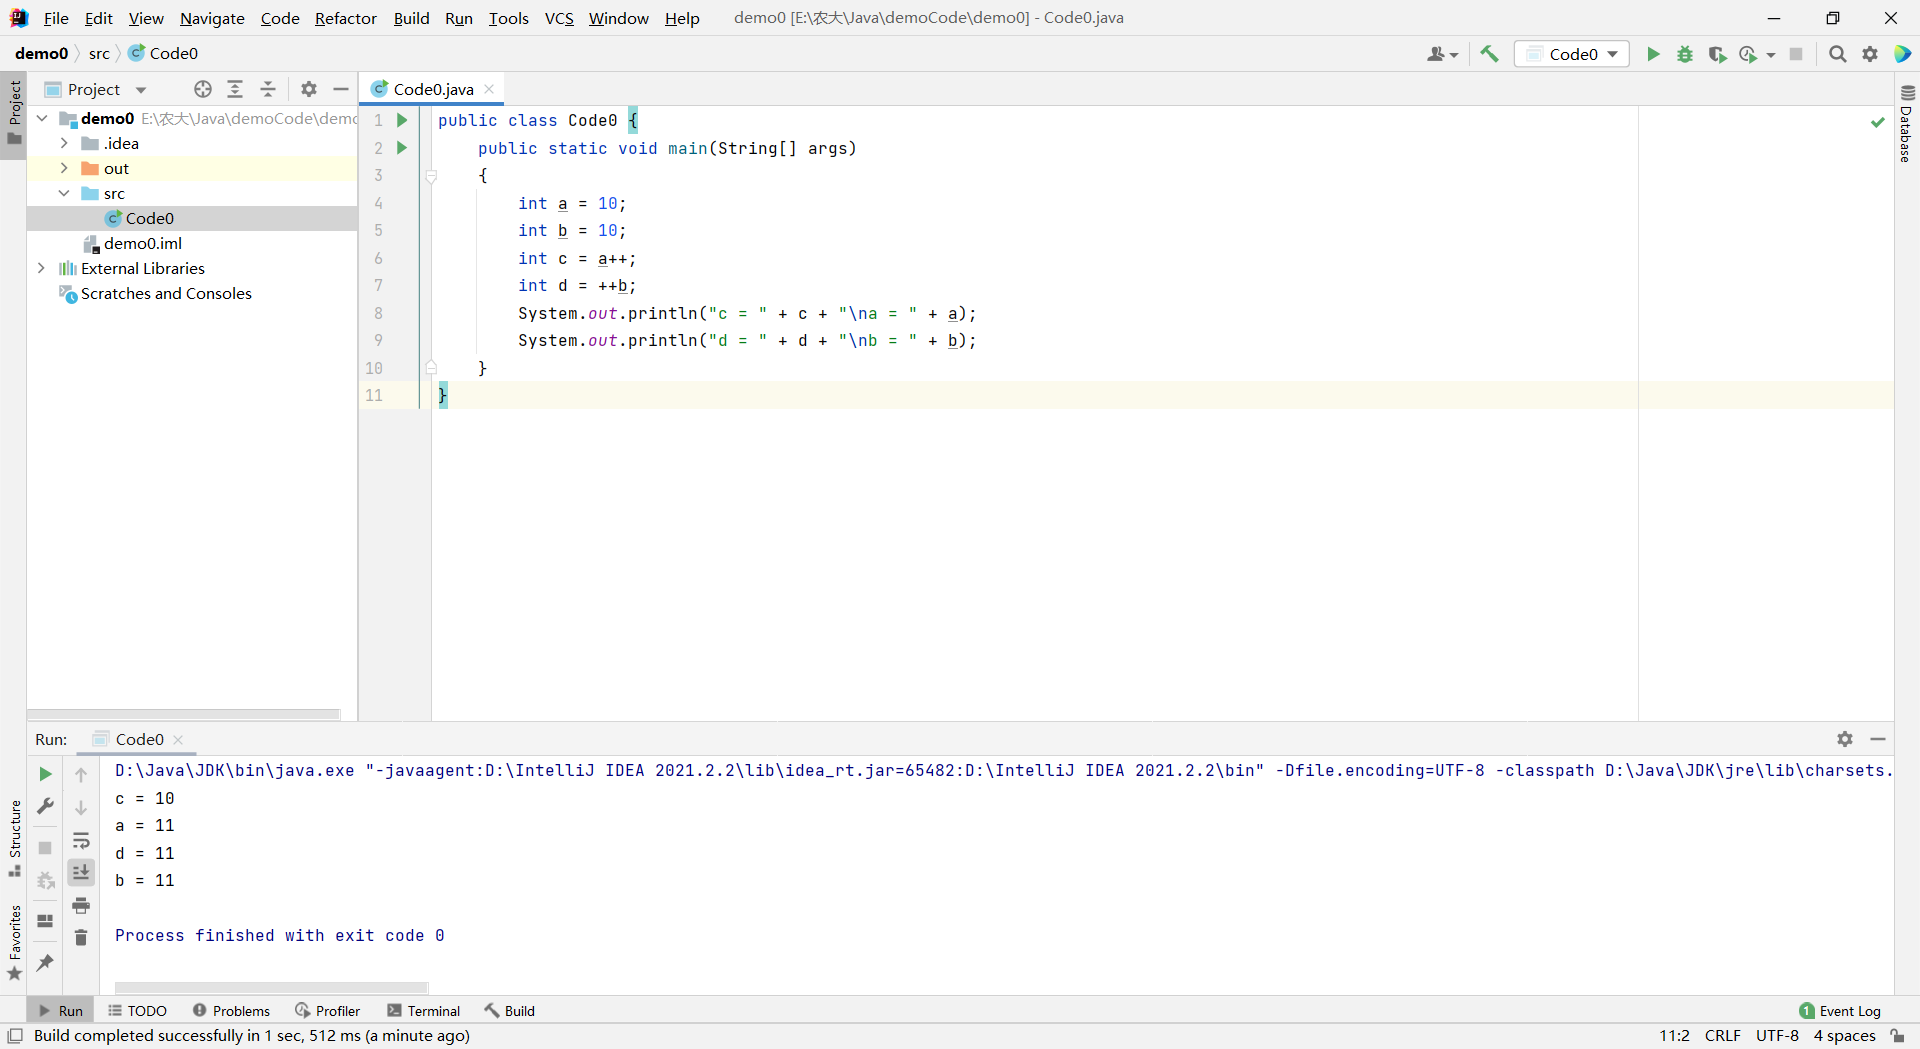1920x1049 pixels.
Task: Click the UTF-8 encoding in status bar
Action: [x=1777, y=1036]
